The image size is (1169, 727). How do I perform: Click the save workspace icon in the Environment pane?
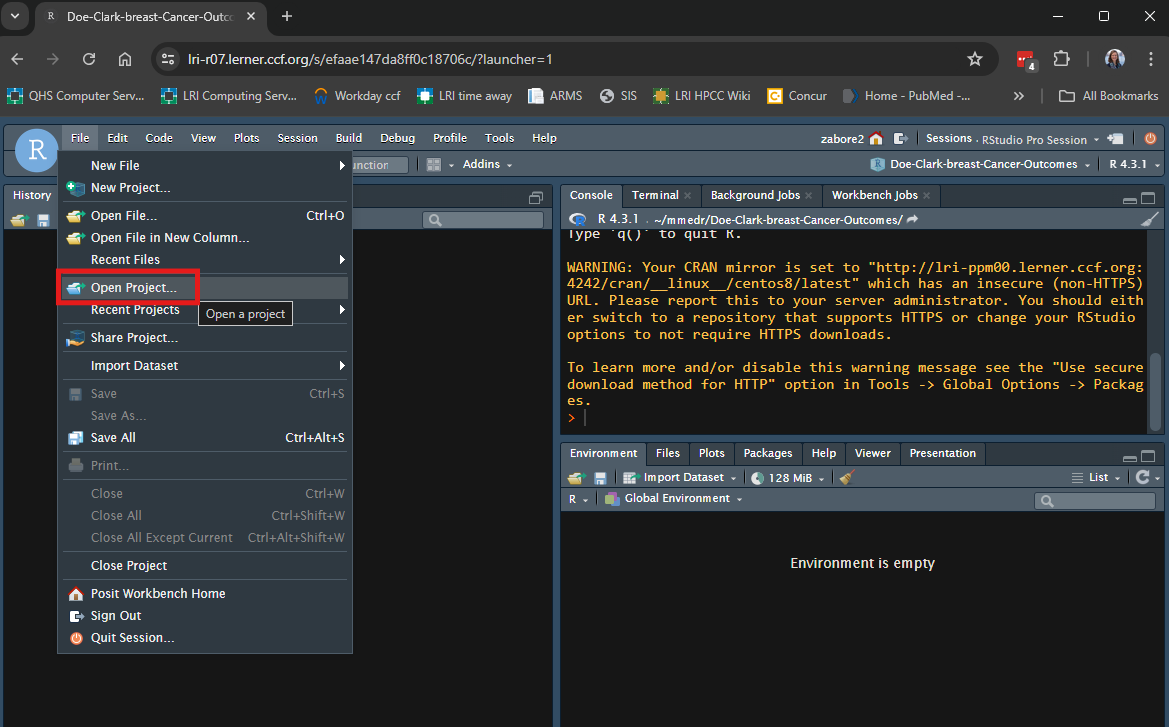coord(599,478)
